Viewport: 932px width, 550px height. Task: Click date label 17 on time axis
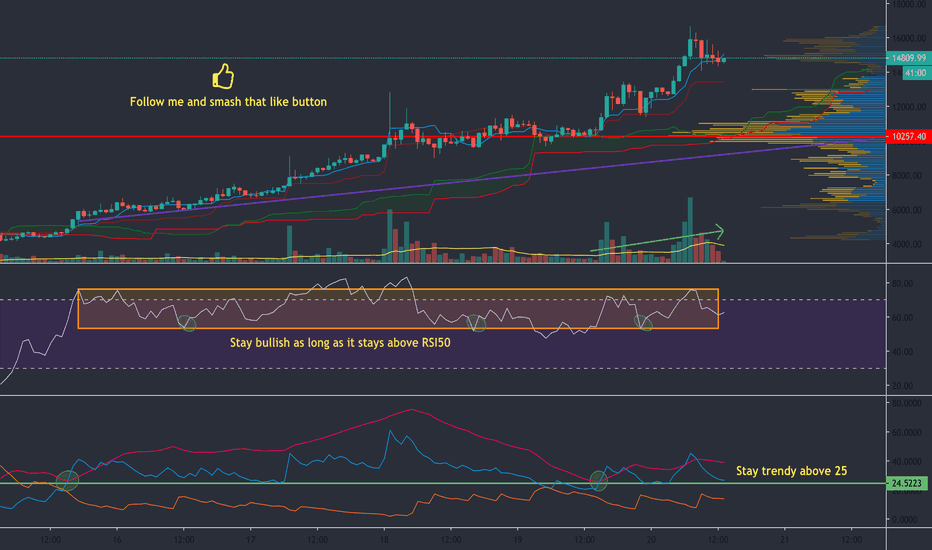coord(251,540)
